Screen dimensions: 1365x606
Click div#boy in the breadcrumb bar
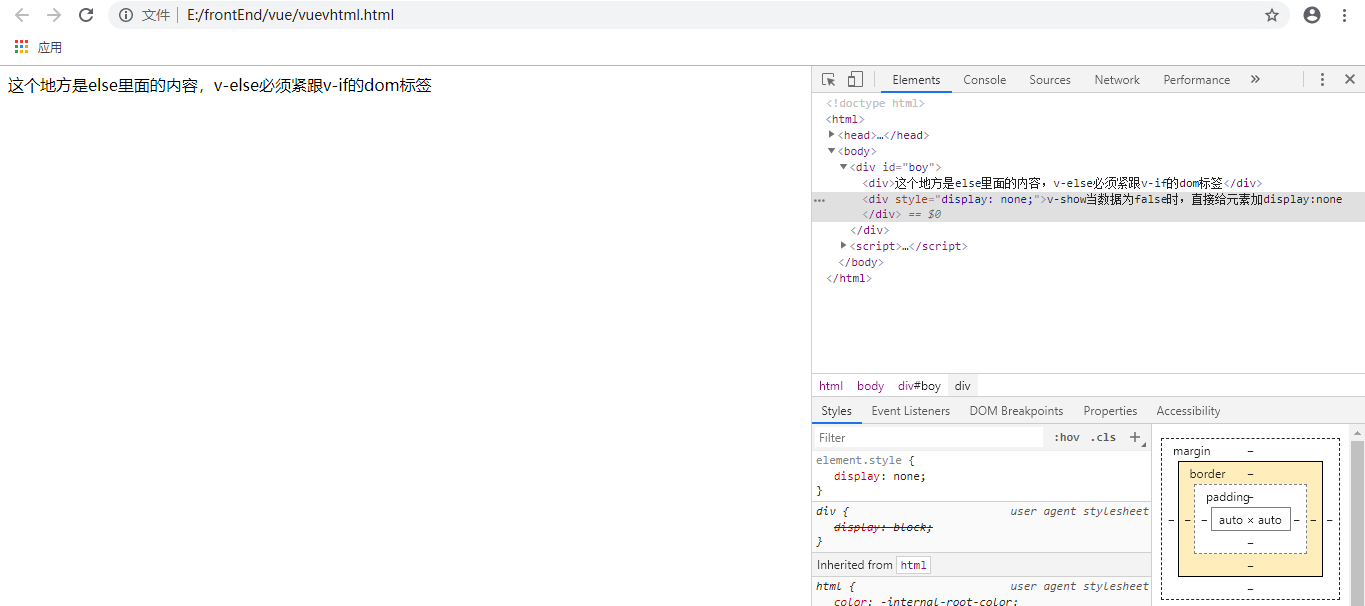coord(919,386)
